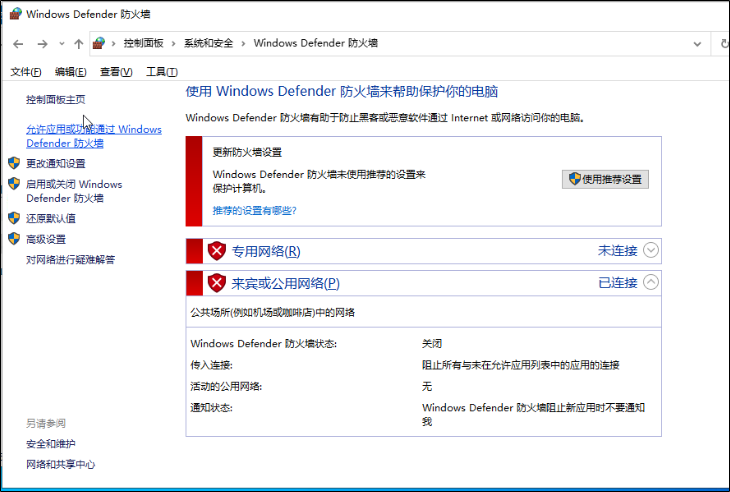Click the 关闭 firewall state value
730x492 pixels.
coord(432,344)
